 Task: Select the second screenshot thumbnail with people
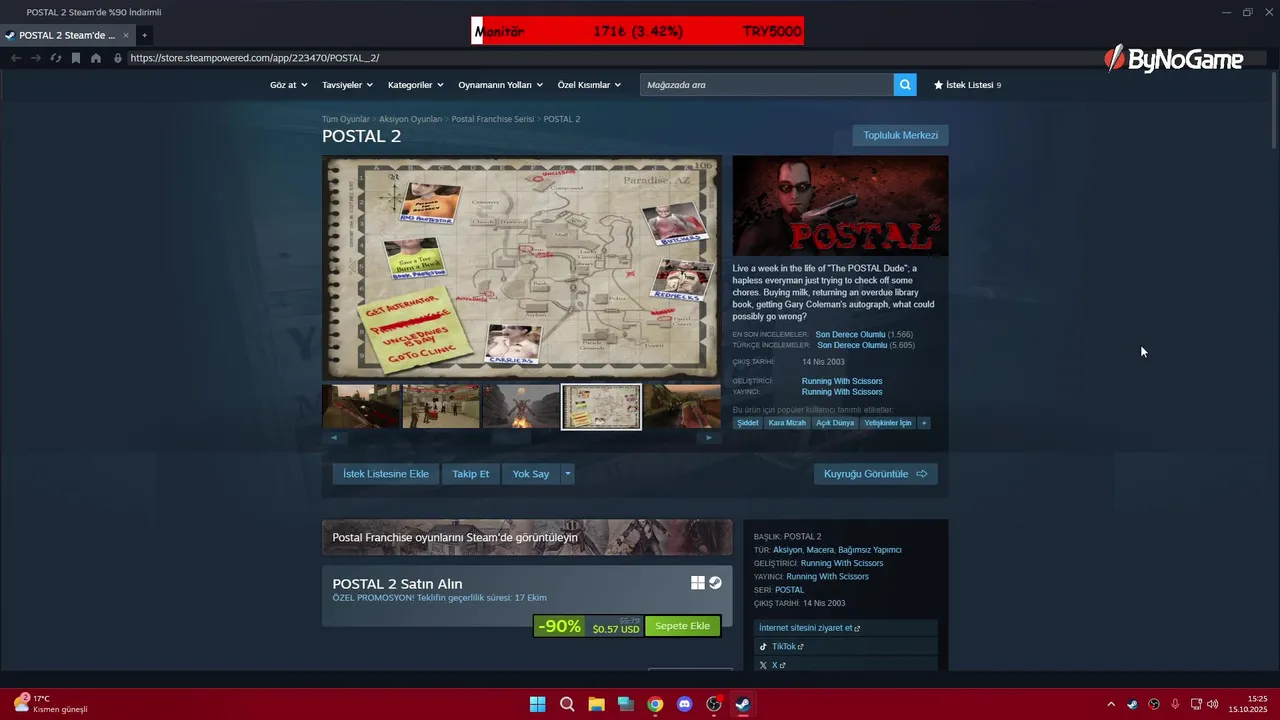(x=441, y=406)
